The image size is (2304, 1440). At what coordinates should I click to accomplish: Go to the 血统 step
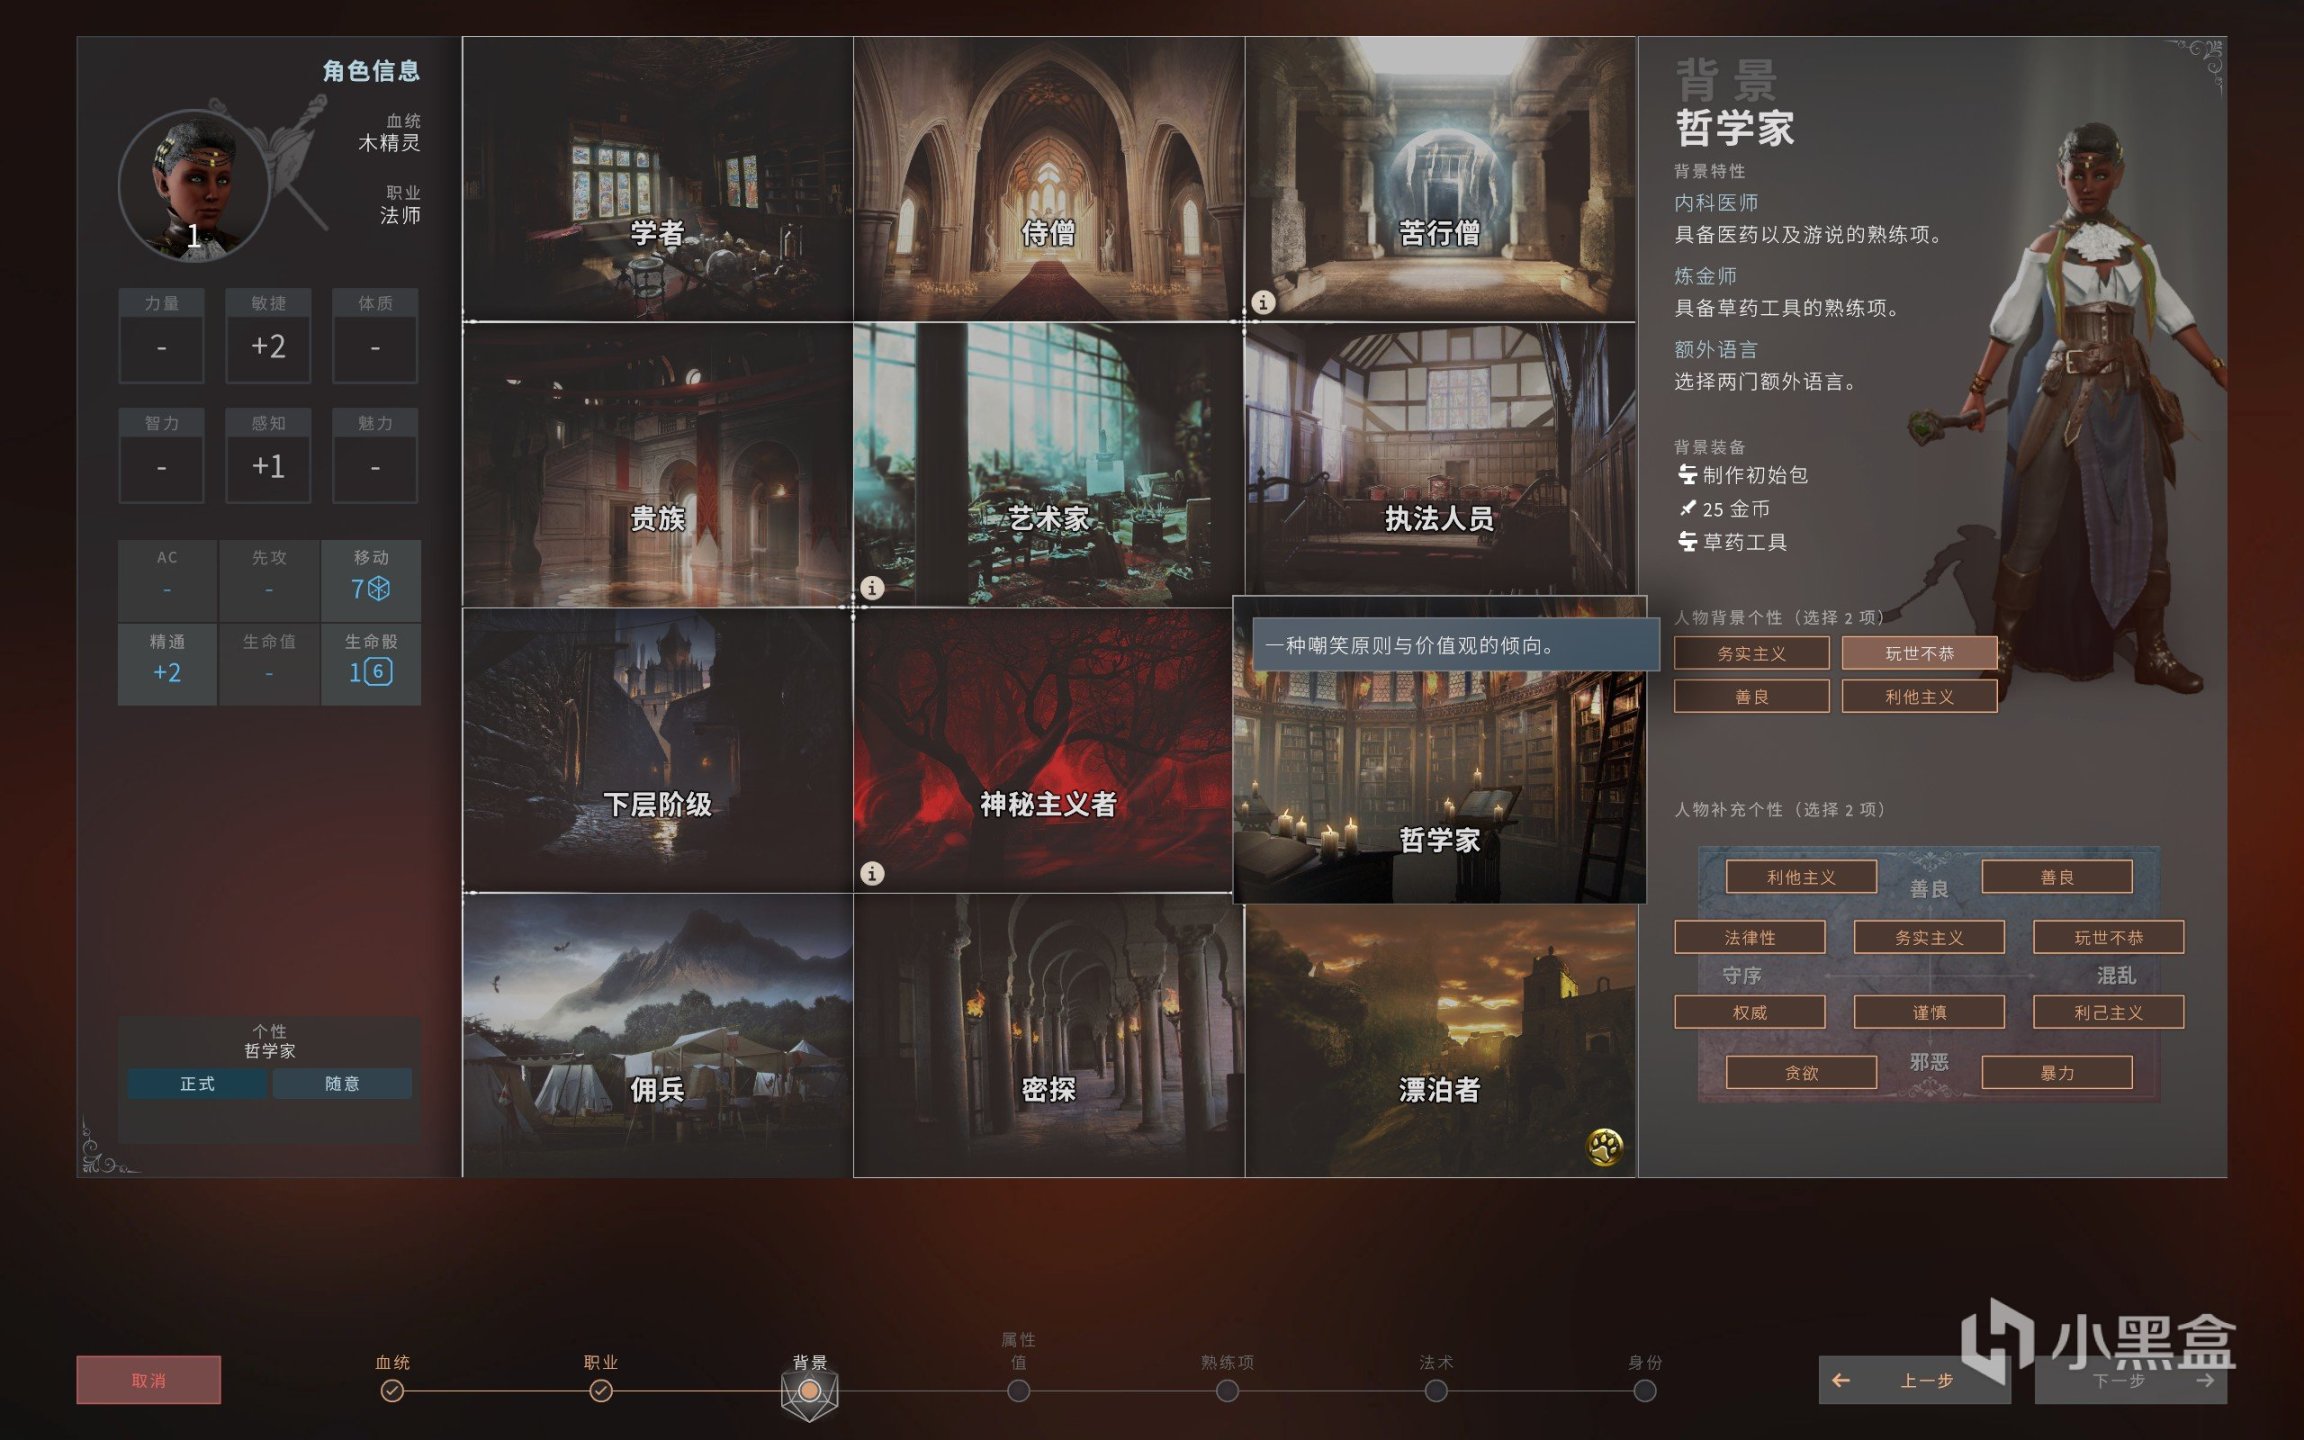(392, 1390)
